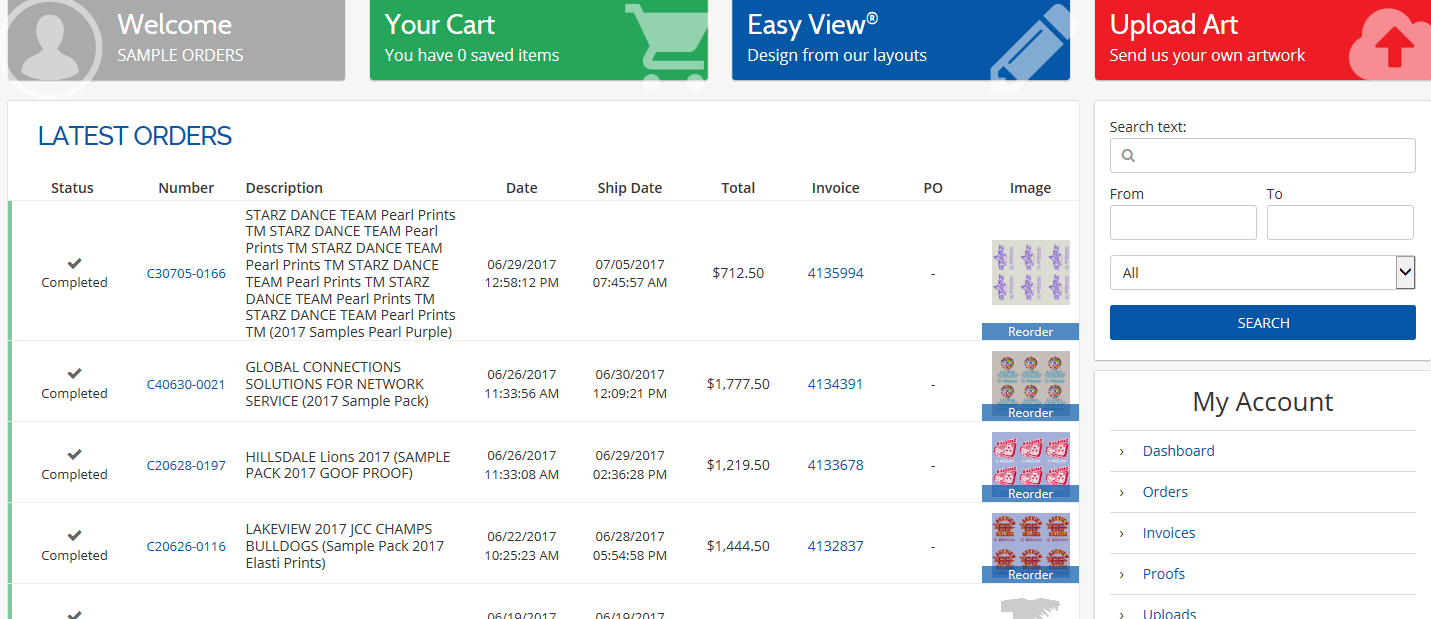
Task: Open the Dashboard link in My Account
Action: click(1178, 450)
